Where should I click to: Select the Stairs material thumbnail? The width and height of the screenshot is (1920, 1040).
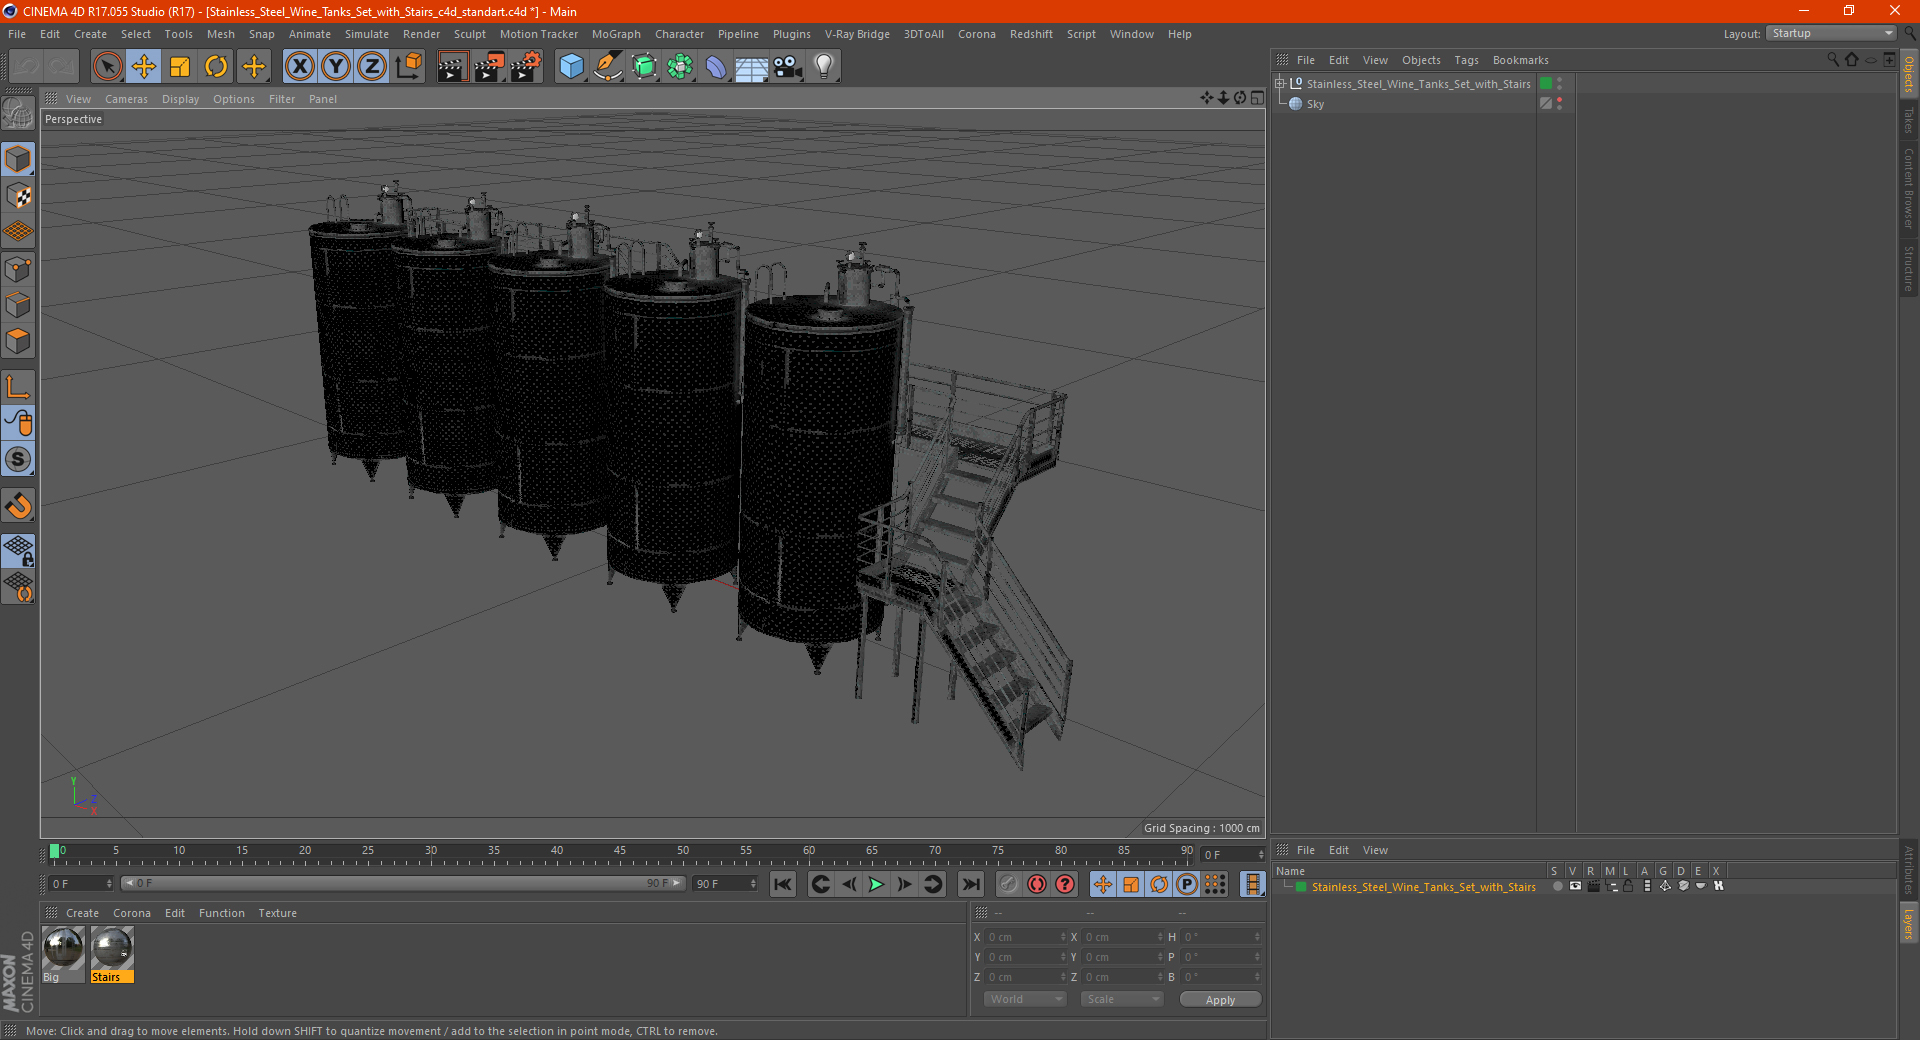click(112, 954)
